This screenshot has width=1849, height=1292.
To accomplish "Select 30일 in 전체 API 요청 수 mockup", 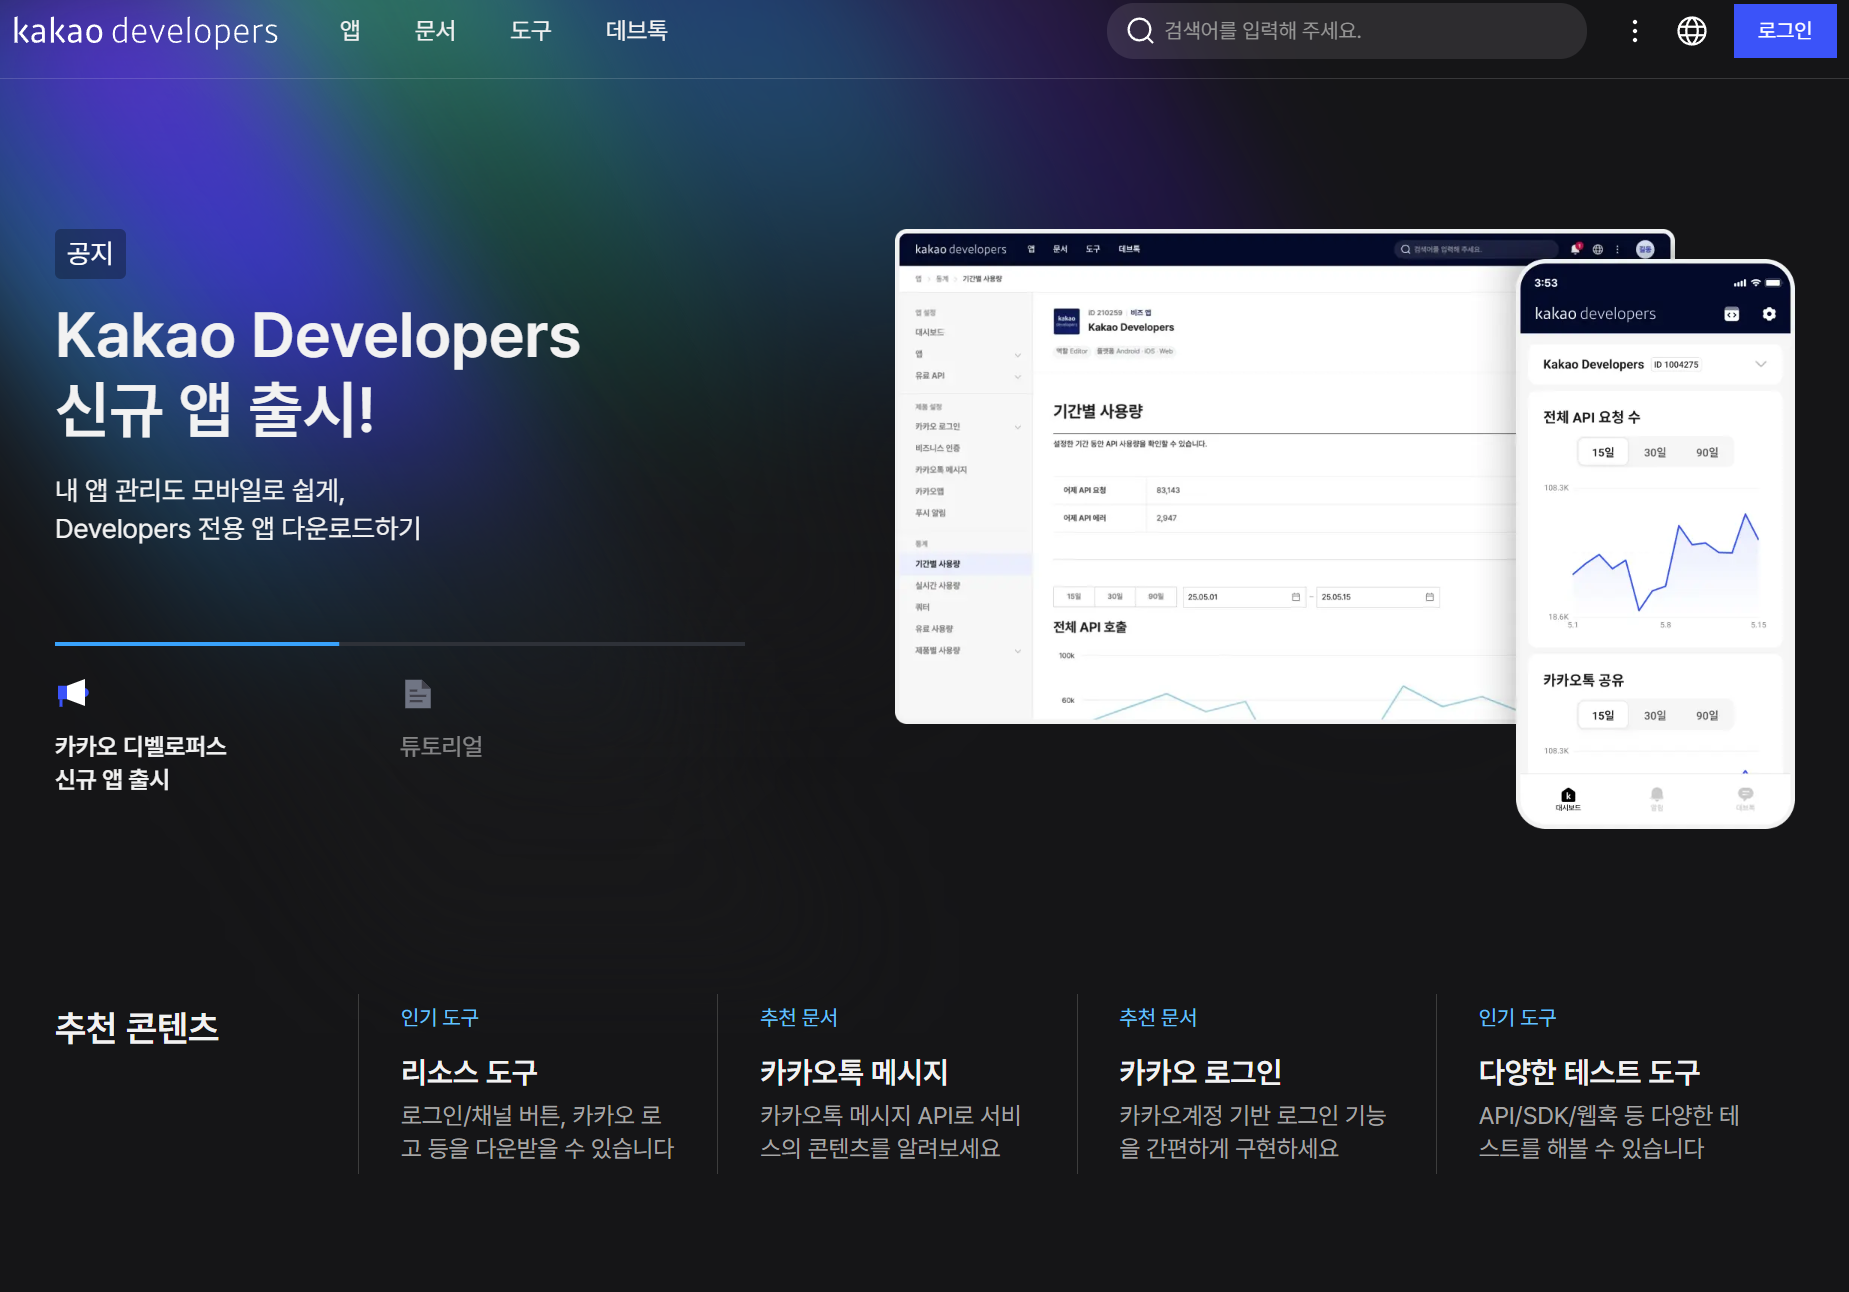I will coord(1655,453).
